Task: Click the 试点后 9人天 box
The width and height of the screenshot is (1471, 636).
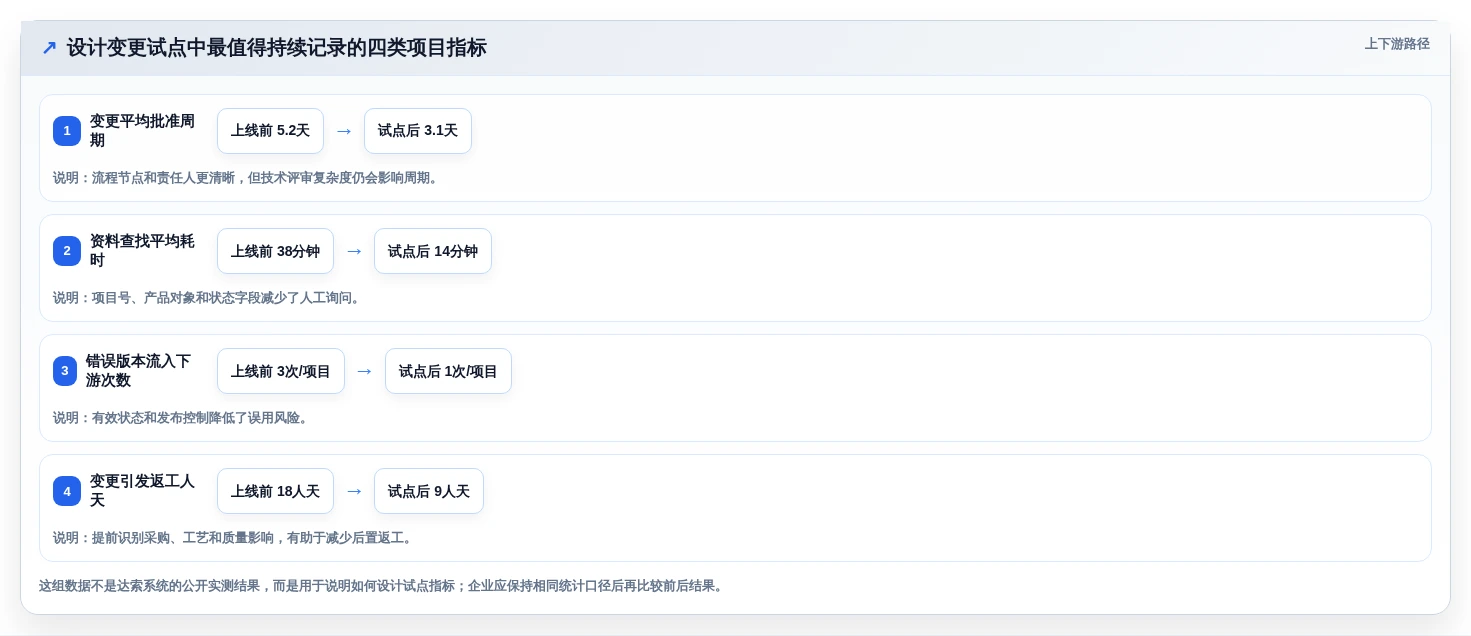Action: click(x=429, y=491)
